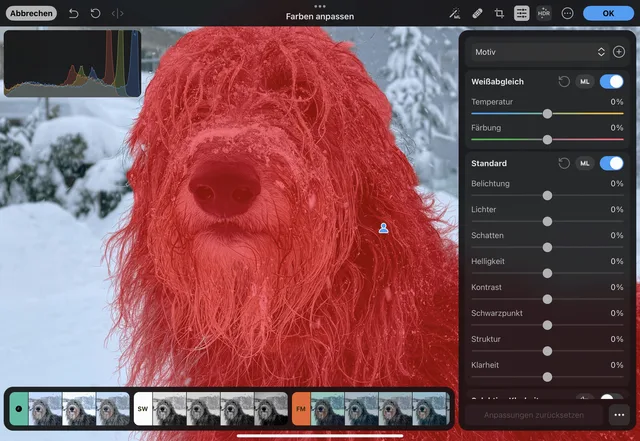Reset the Weißabgleich adjustments
The image size is (640, 441).
click(564, 81)
